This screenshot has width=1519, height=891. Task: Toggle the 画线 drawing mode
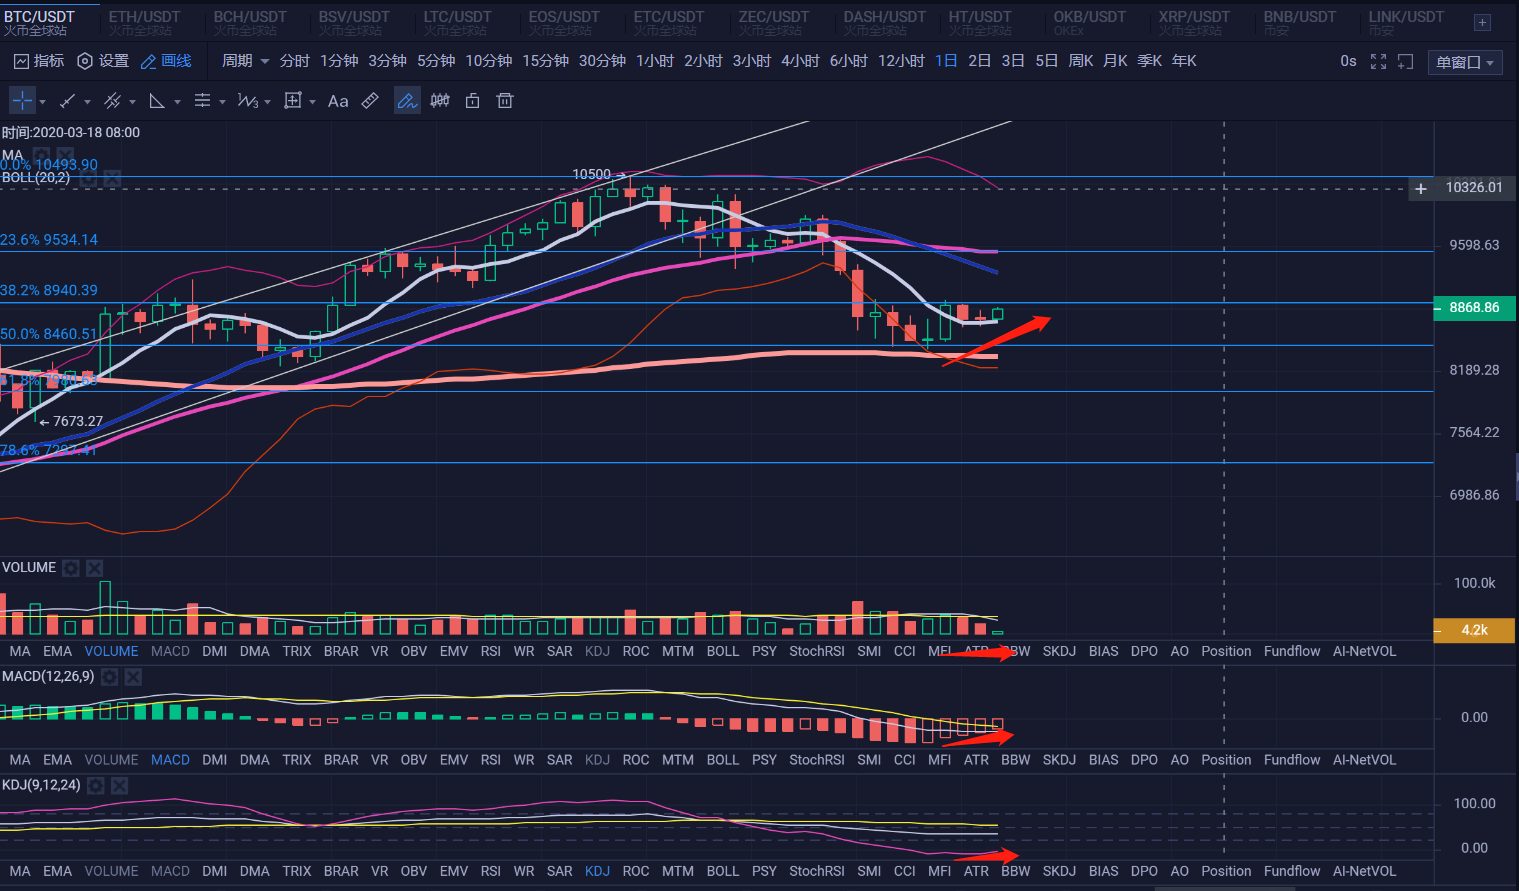tap(166, 61)
